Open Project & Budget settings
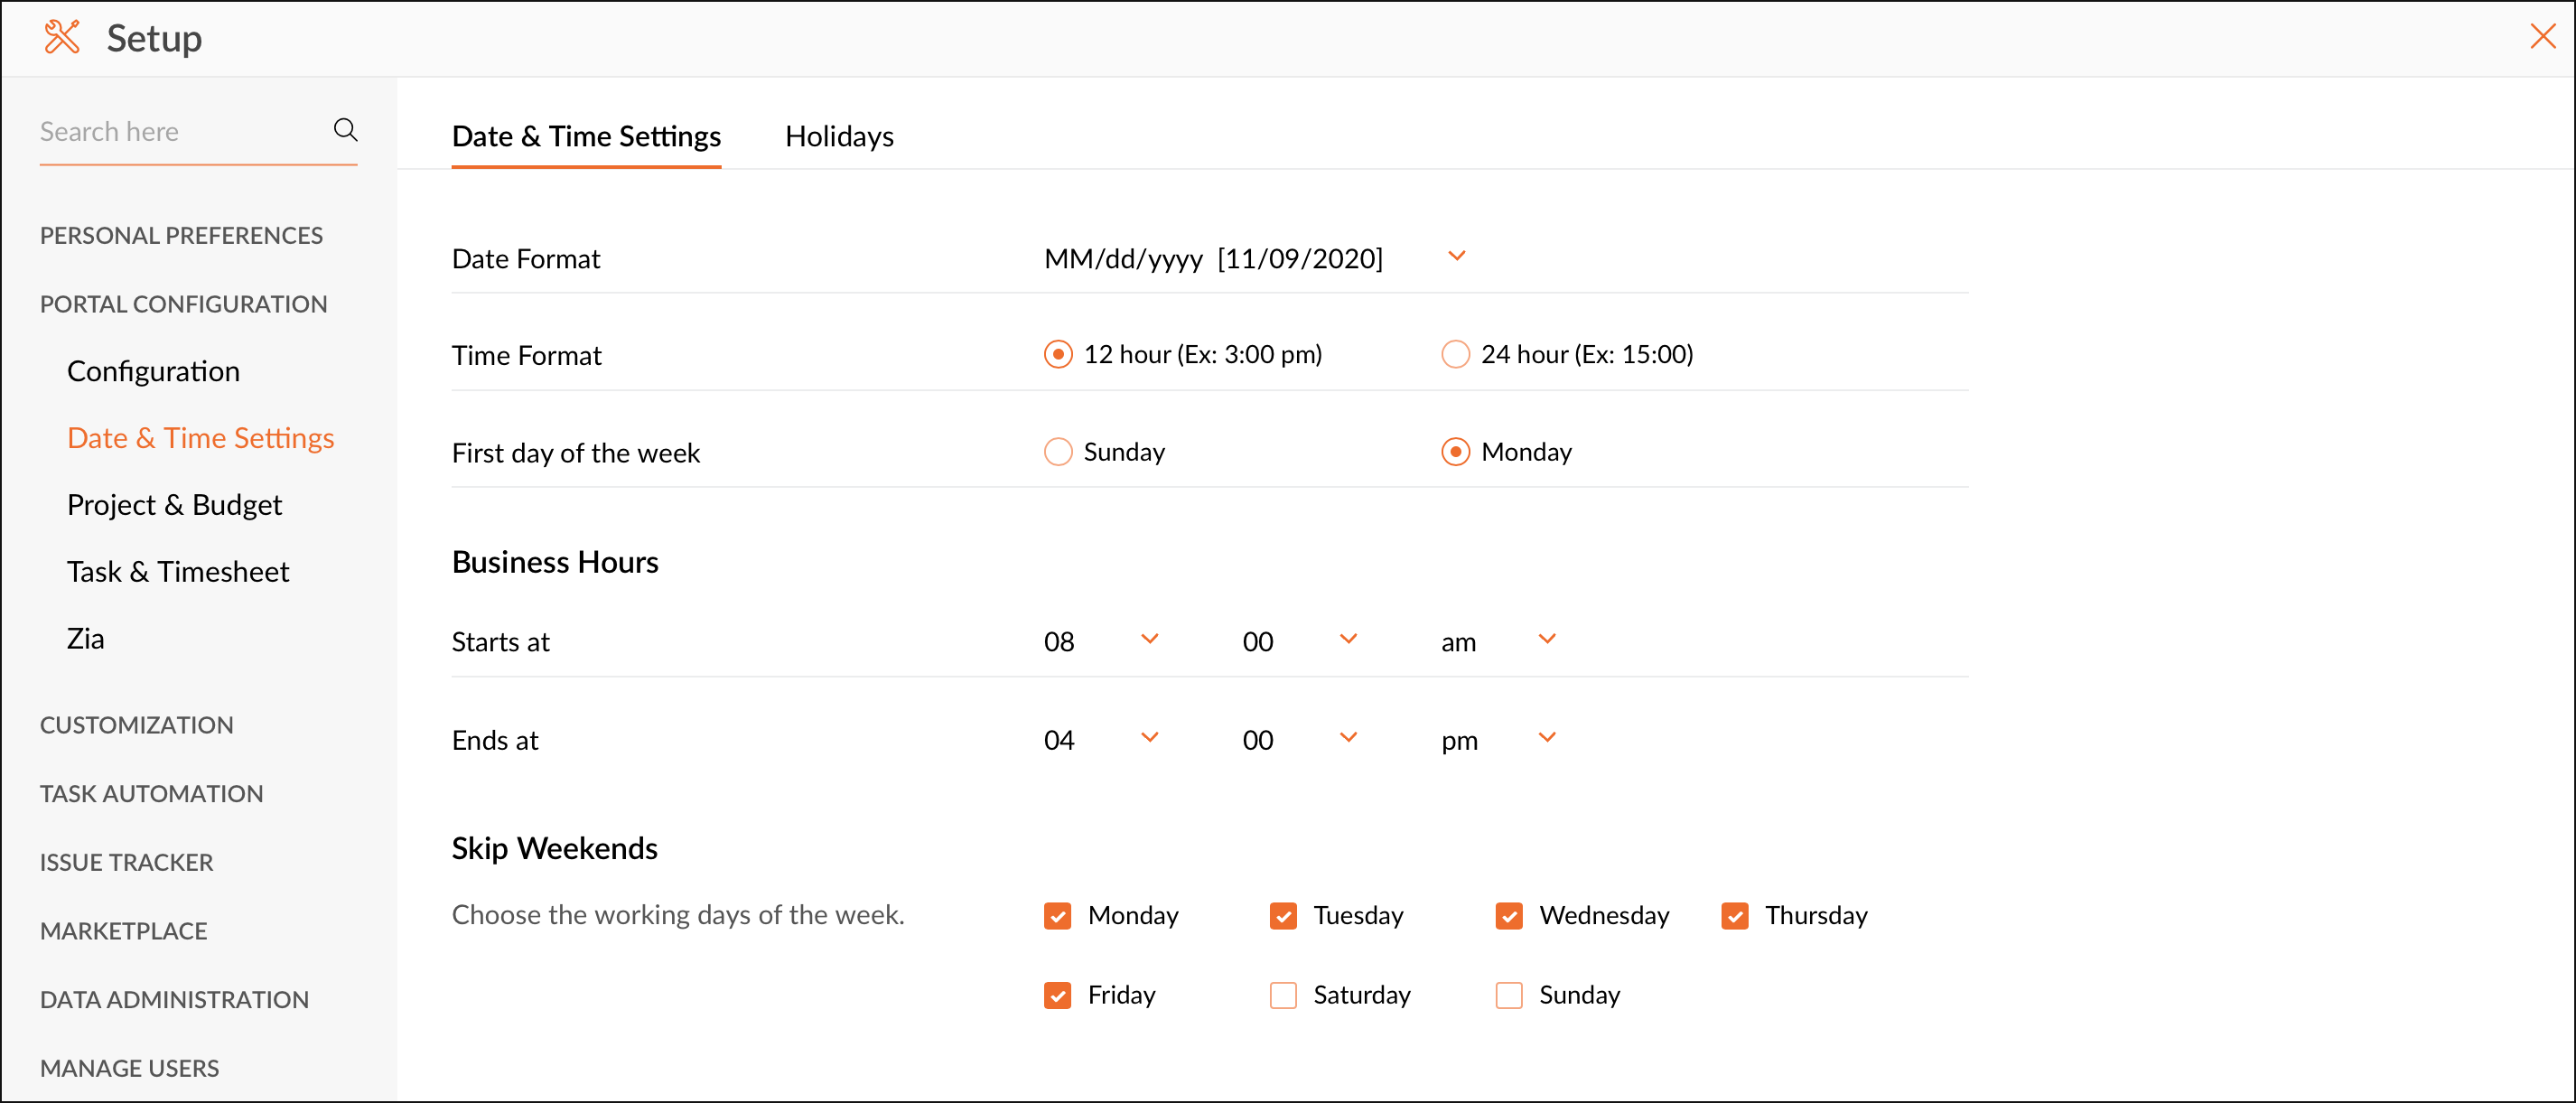 [174, 505]
